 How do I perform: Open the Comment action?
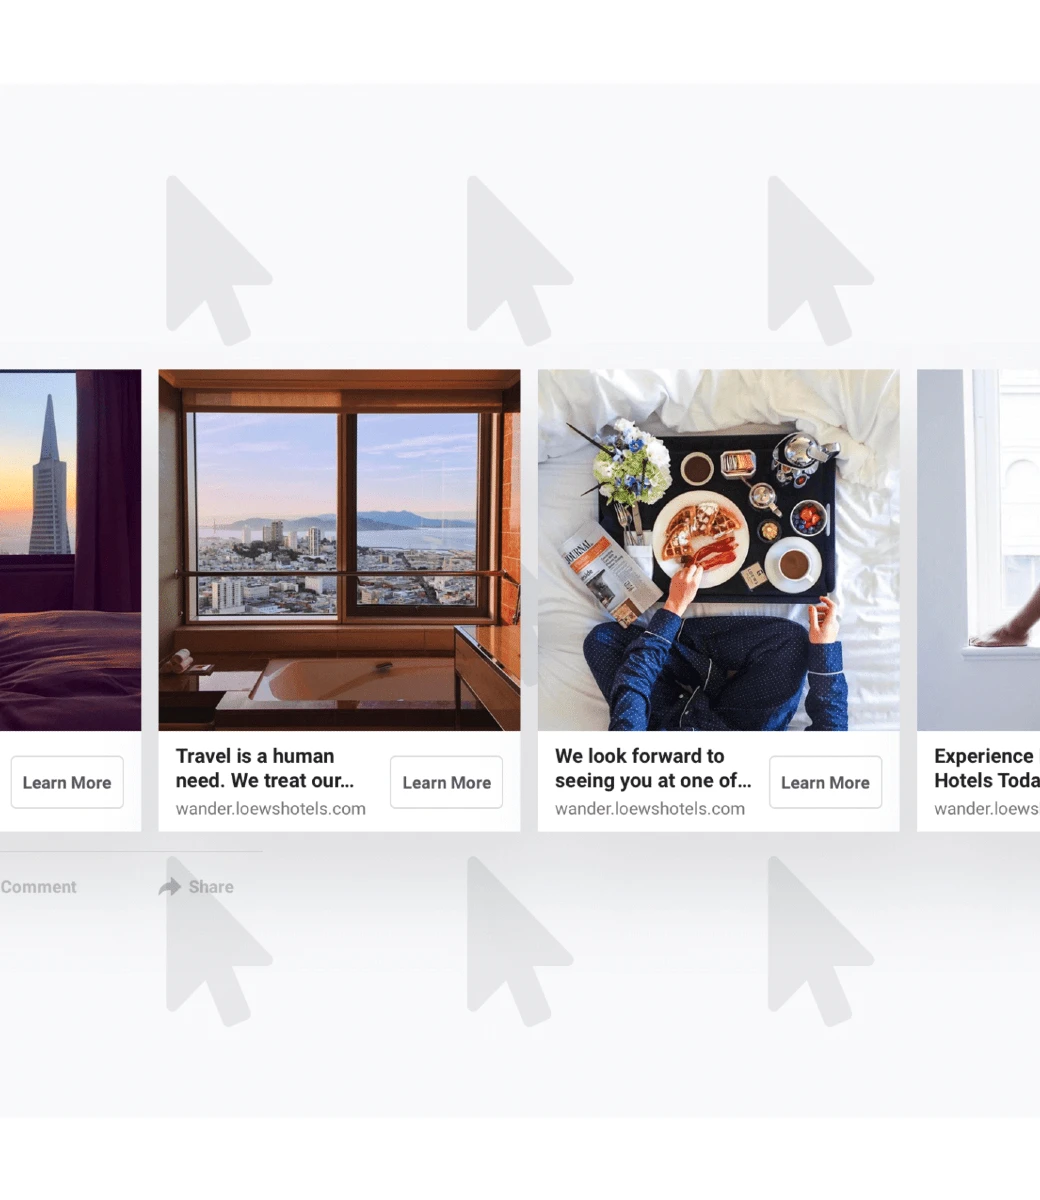click(x=38, y=887)
